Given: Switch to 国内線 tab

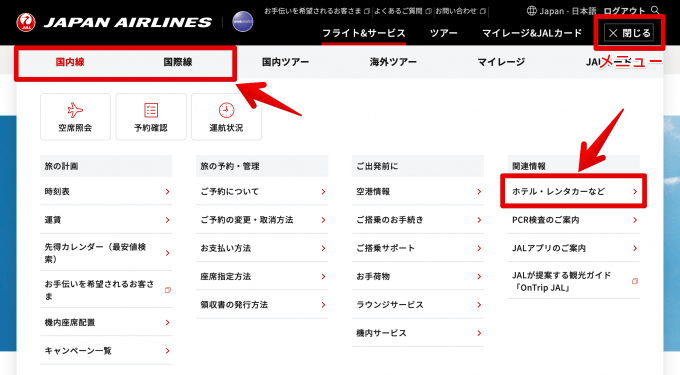Looking at the screenshot, I should point(70,62).
